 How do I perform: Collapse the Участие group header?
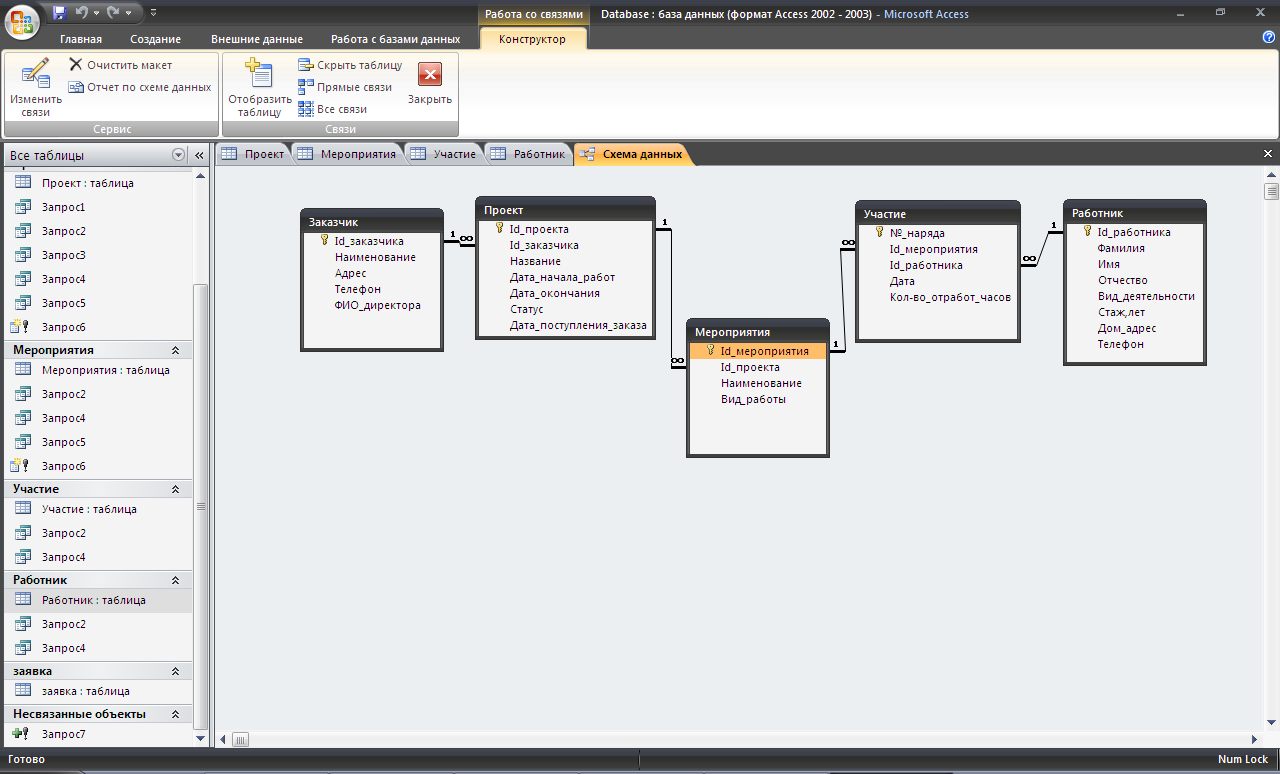pos(175,489)
